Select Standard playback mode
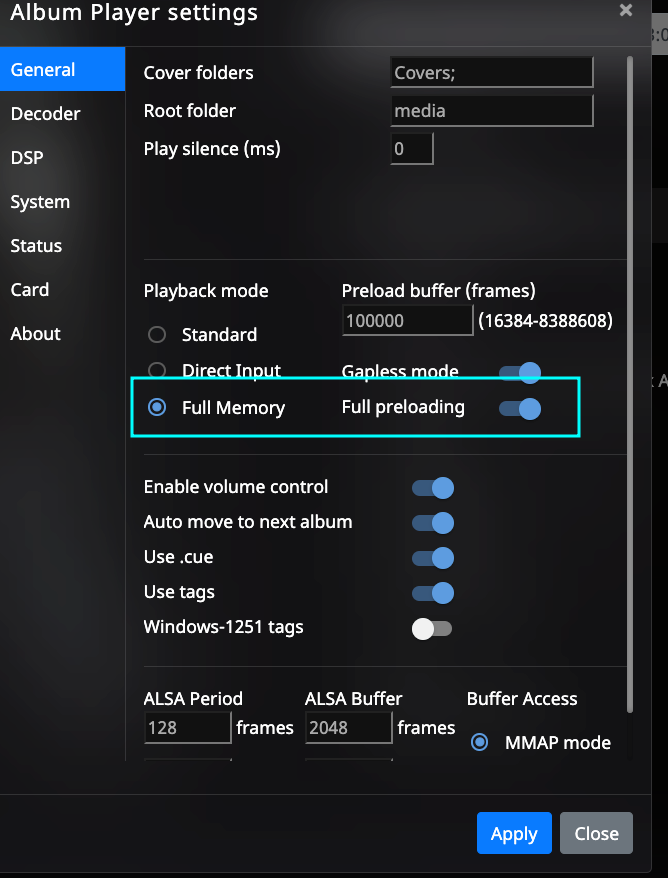Viewport: 668px width, 878px height. [x=157, y=335]
